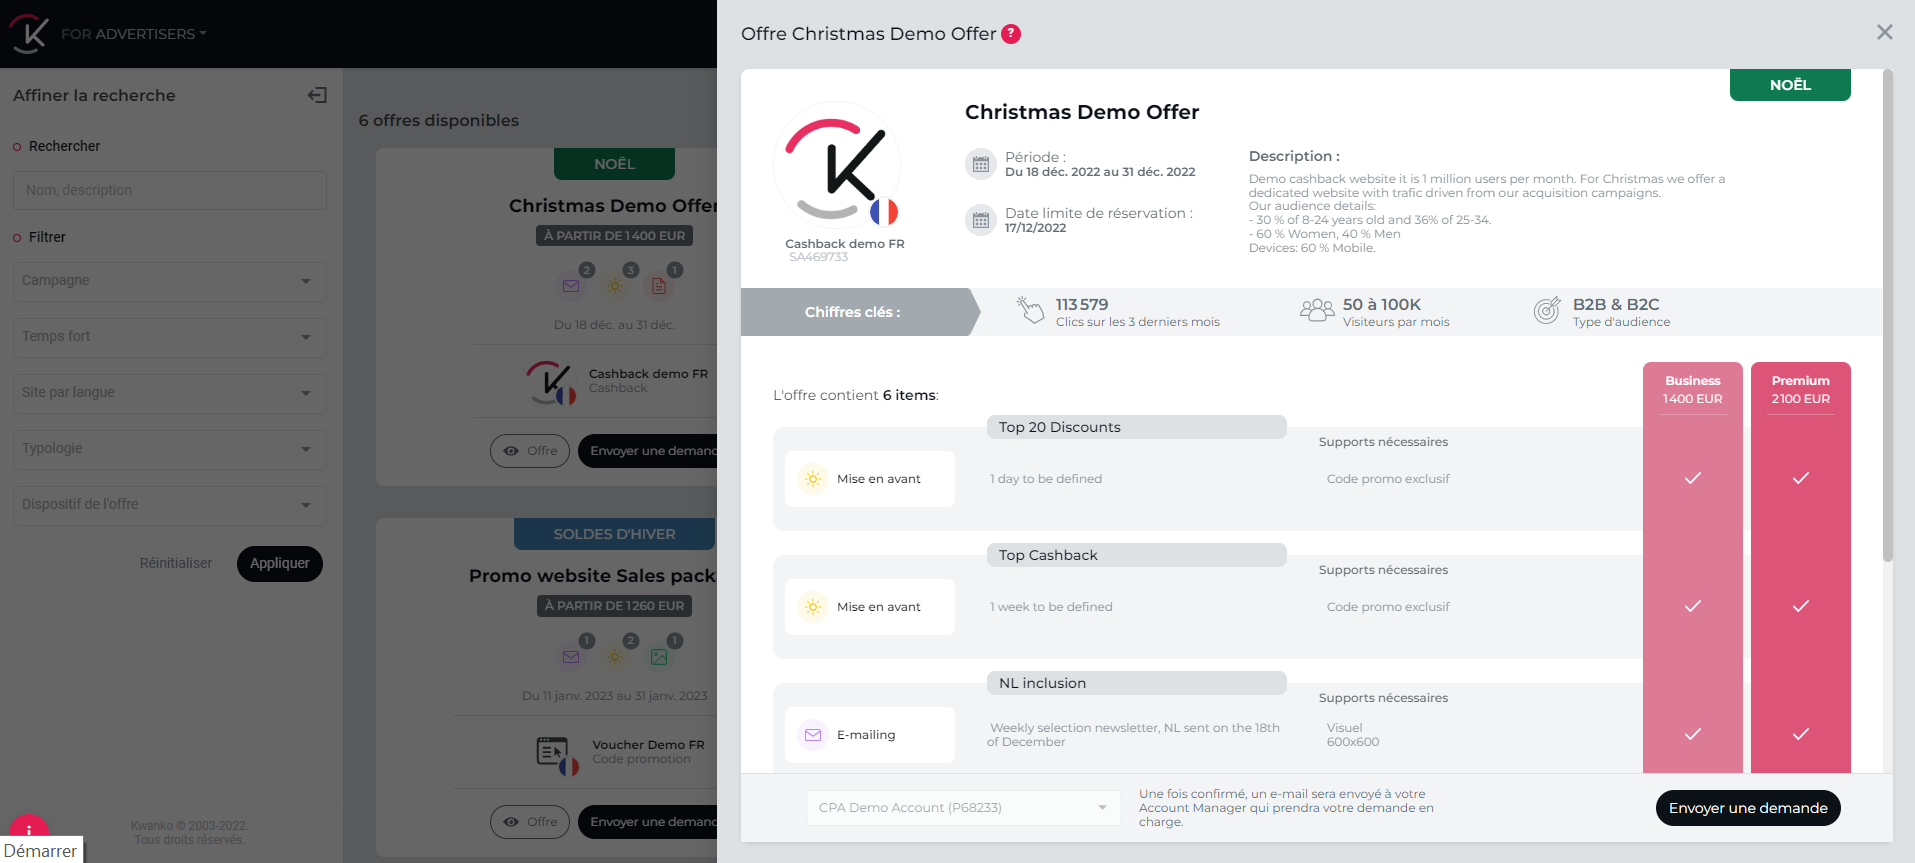Click the Kwanko logo in header

pos(29,33)
